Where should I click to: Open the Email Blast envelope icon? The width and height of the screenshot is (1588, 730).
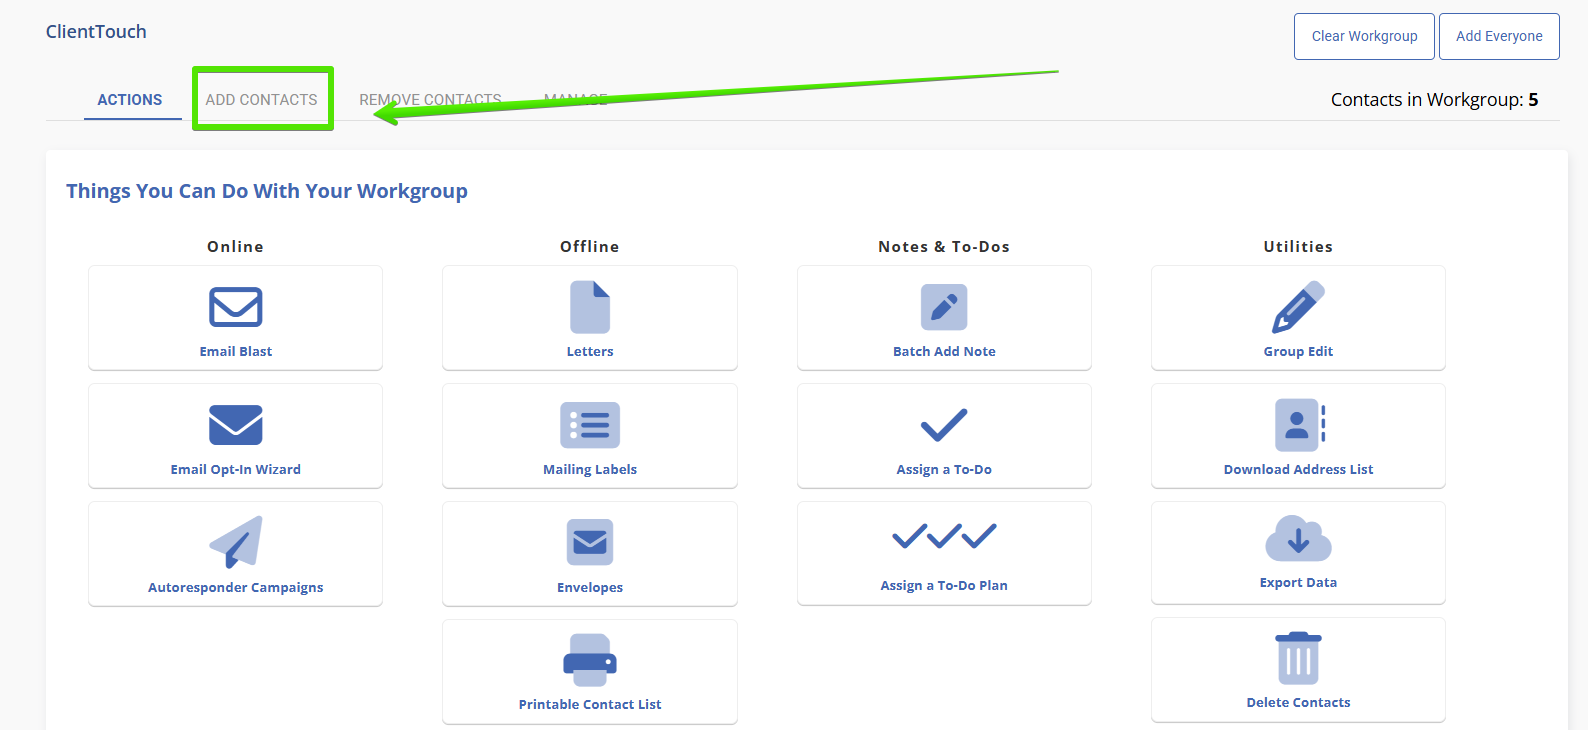(235, 307)
